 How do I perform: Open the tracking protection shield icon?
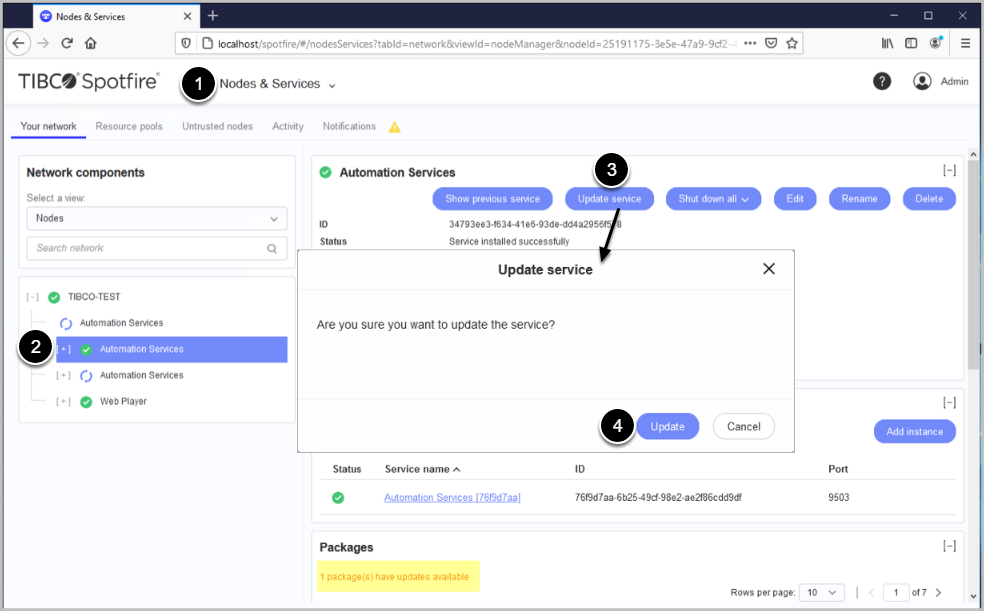tap(186, 43)
